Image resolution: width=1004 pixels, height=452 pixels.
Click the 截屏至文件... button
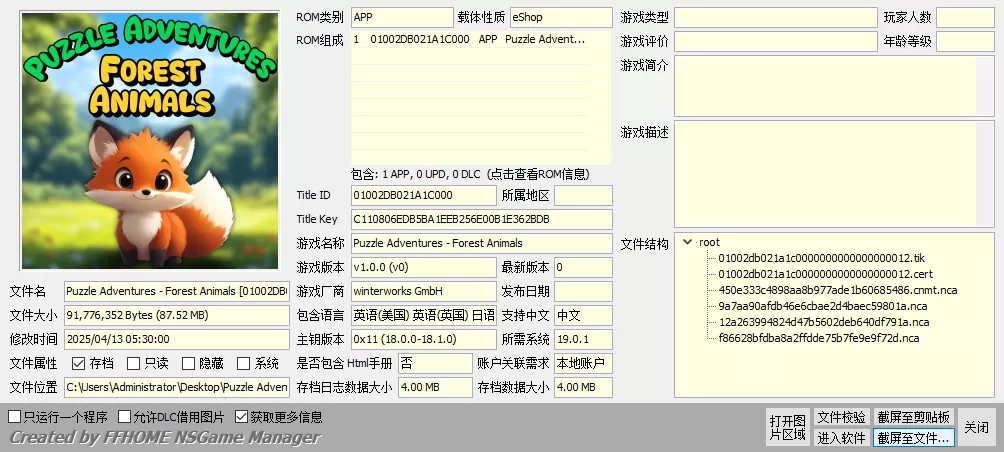point(913,437)
